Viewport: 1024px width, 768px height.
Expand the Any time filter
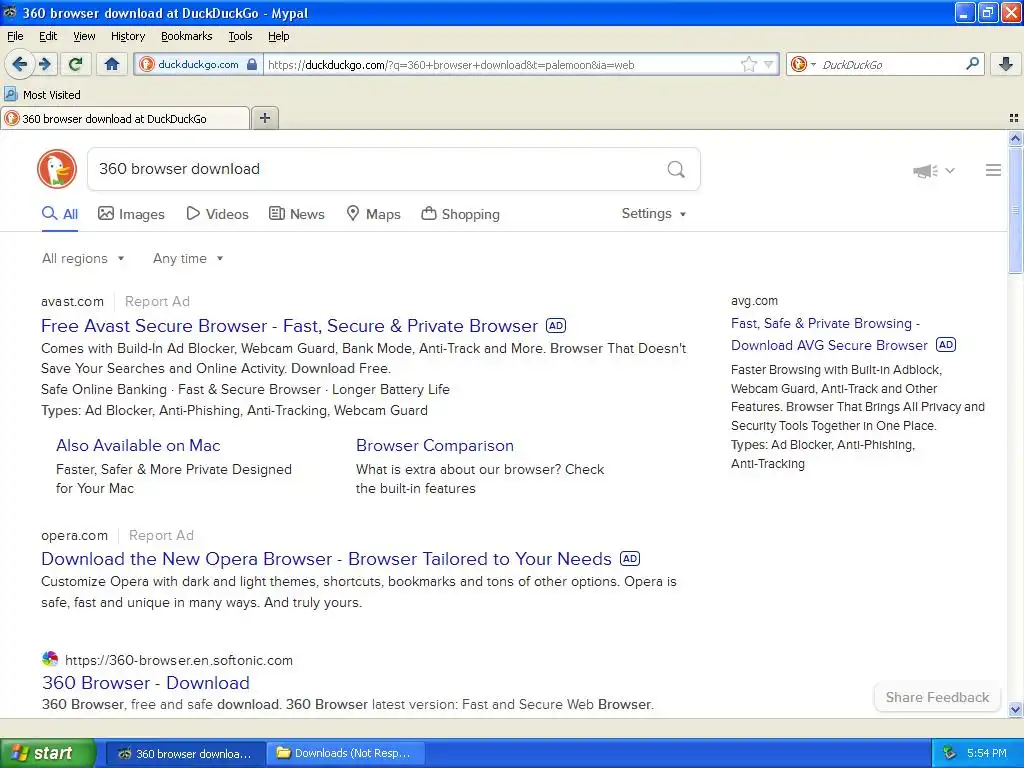click(188, 259)
